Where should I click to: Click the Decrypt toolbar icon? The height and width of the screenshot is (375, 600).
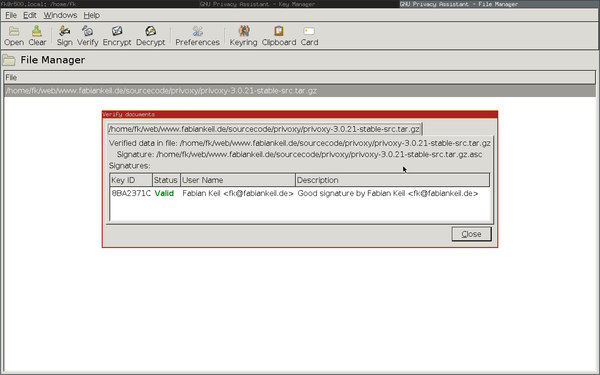150,36
